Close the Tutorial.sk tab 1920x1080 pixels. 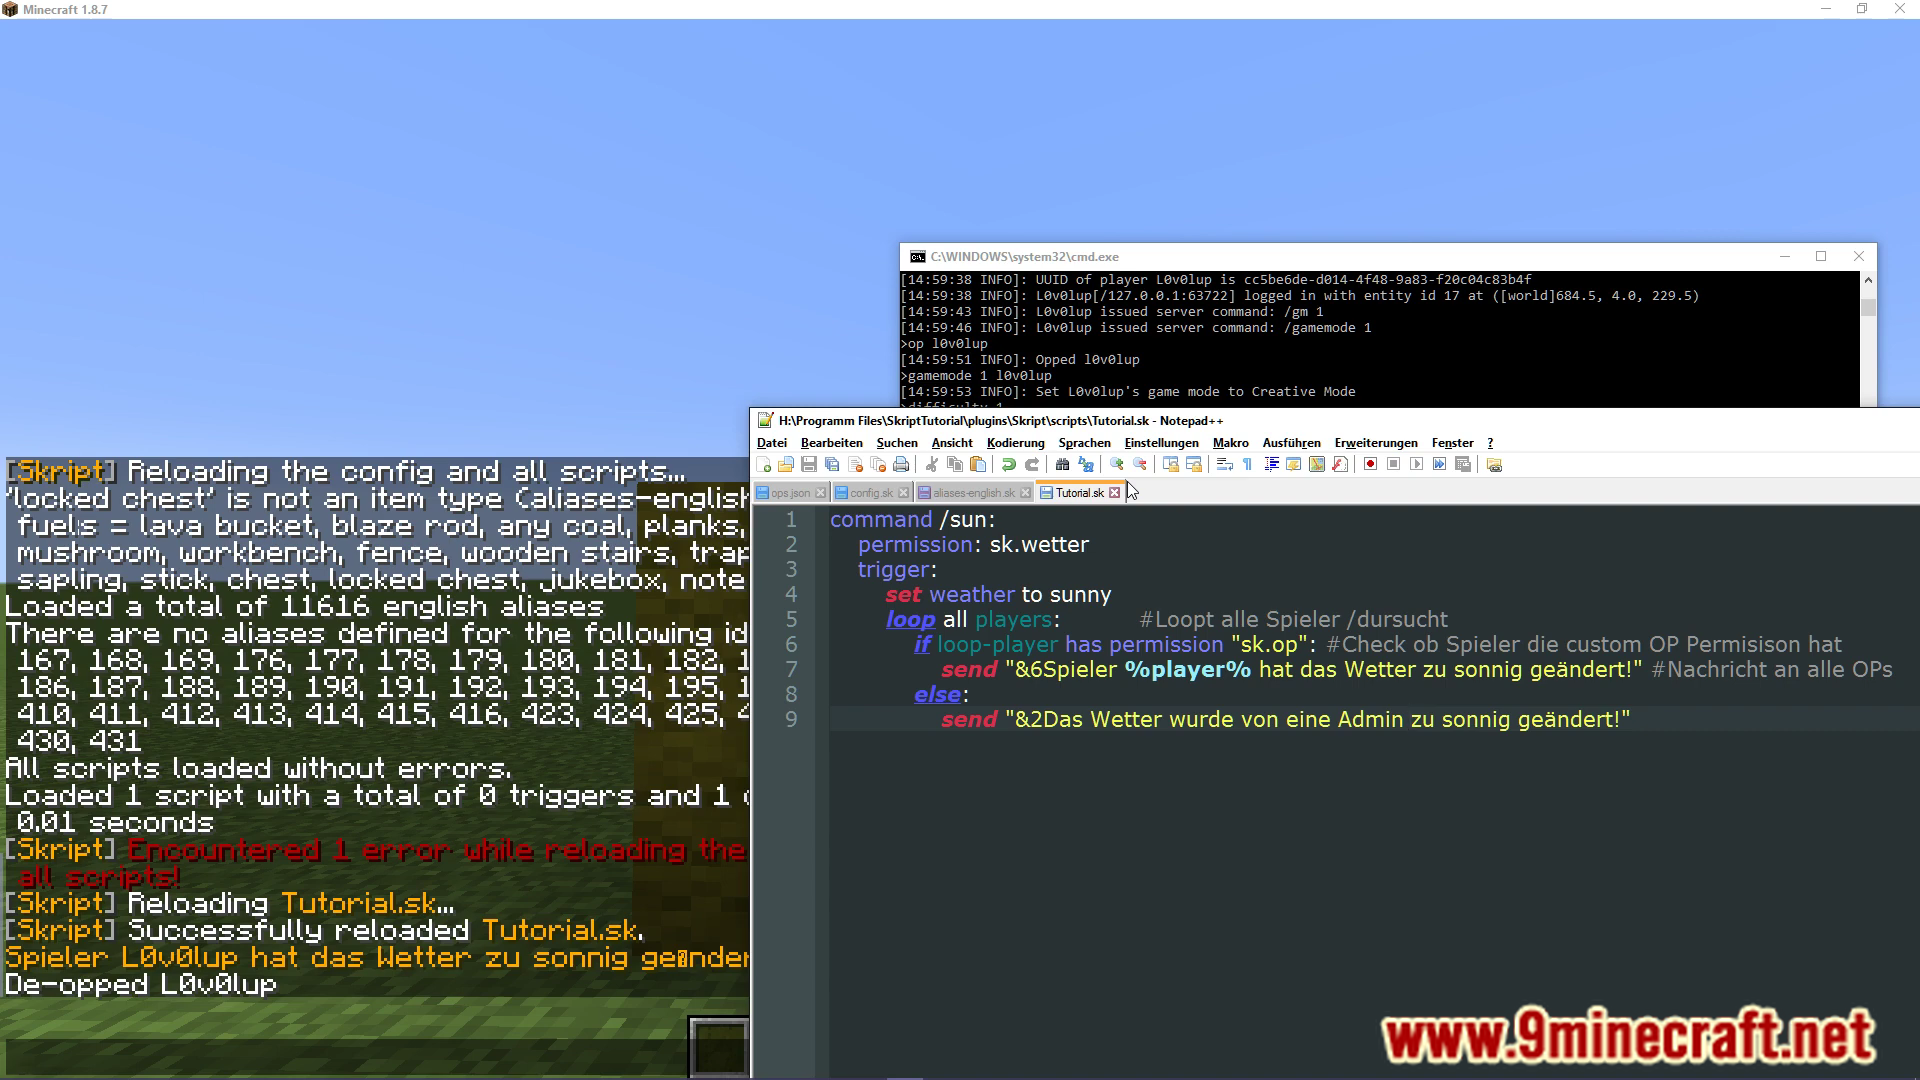pos(1115,493)
